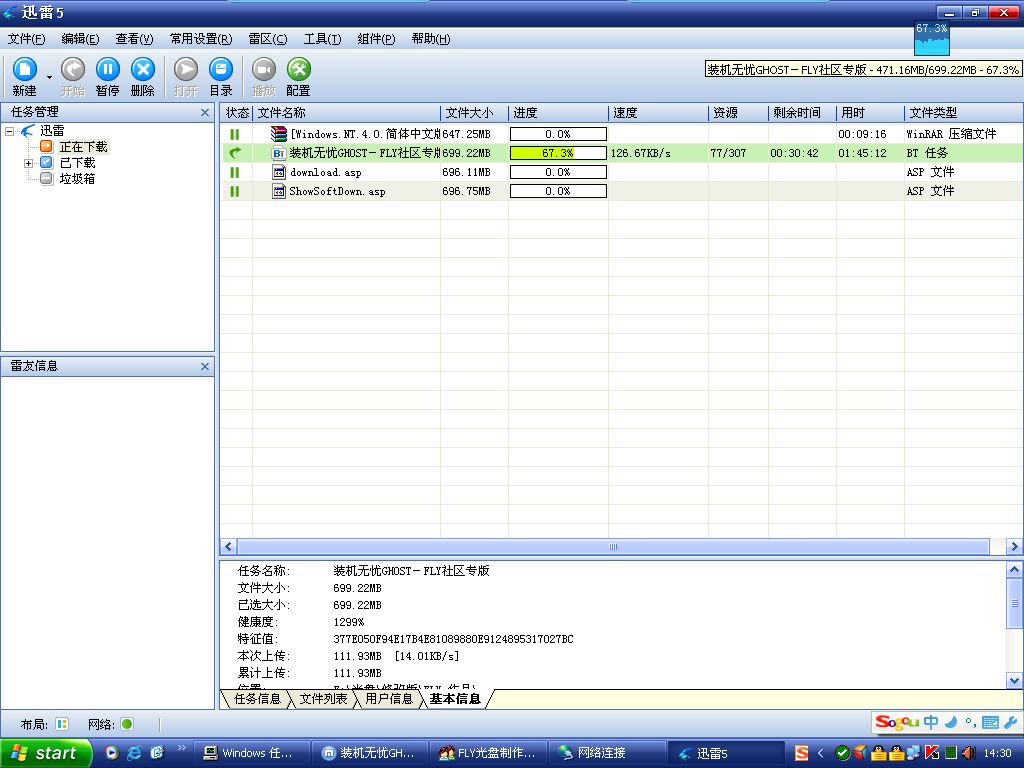Sort by the 用时 column header
This screenshot has width=1024, height=768.
click(871, 113)
